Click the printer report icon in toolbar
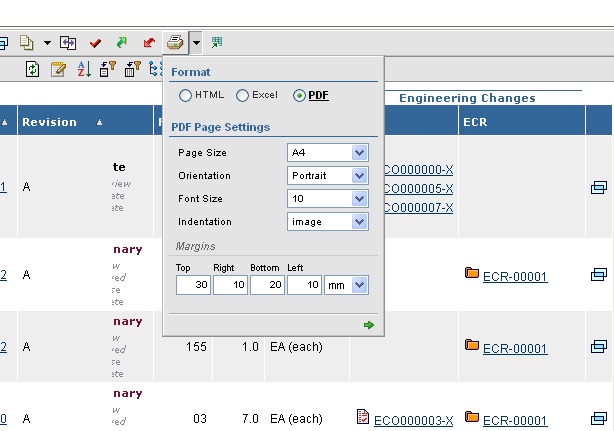The image size is (614, 431). 175,43
